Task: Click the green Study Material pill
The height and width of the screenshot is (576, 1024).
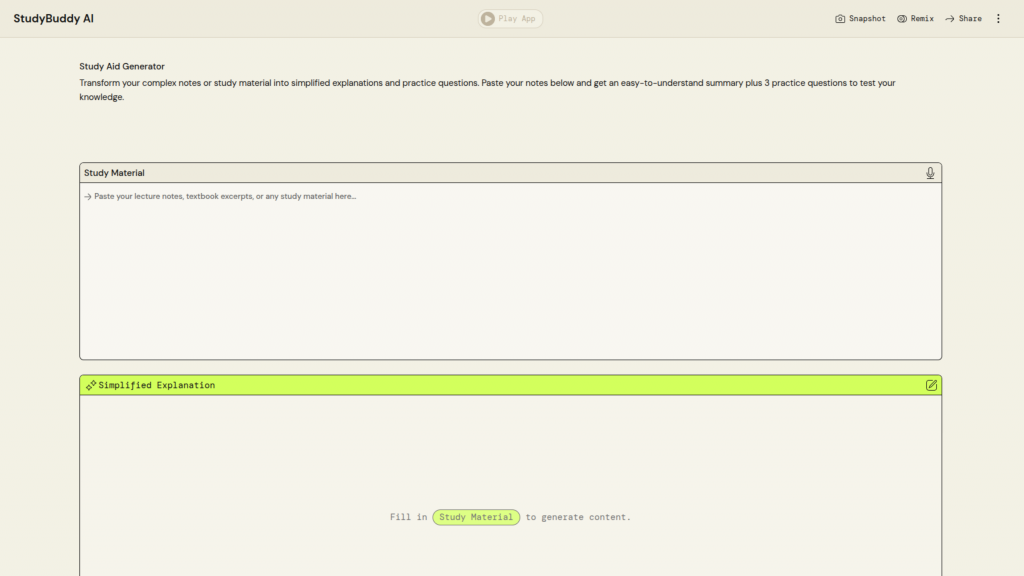Action: pos(476,517)
